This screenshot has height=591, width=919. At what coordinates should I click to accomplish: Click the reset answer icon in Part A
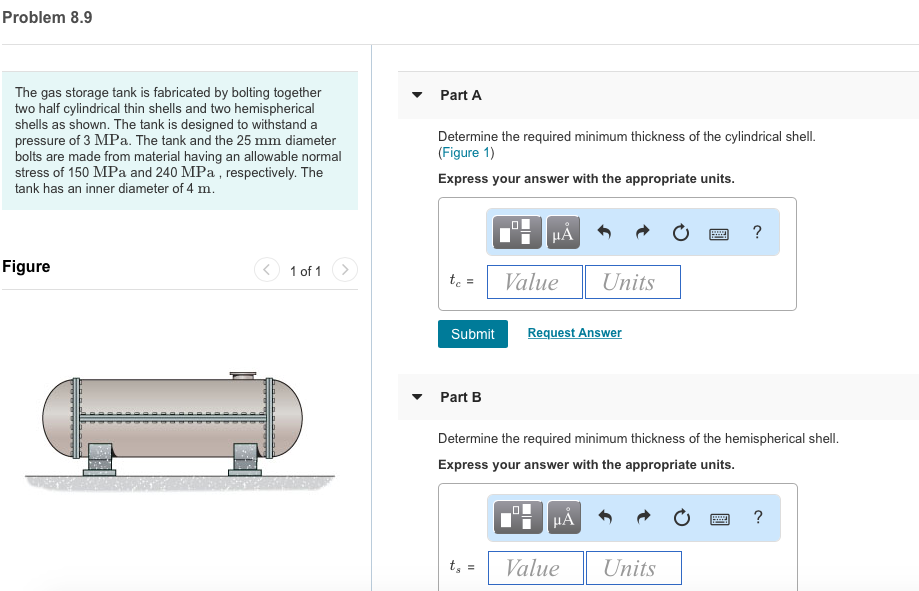(680, 232)
